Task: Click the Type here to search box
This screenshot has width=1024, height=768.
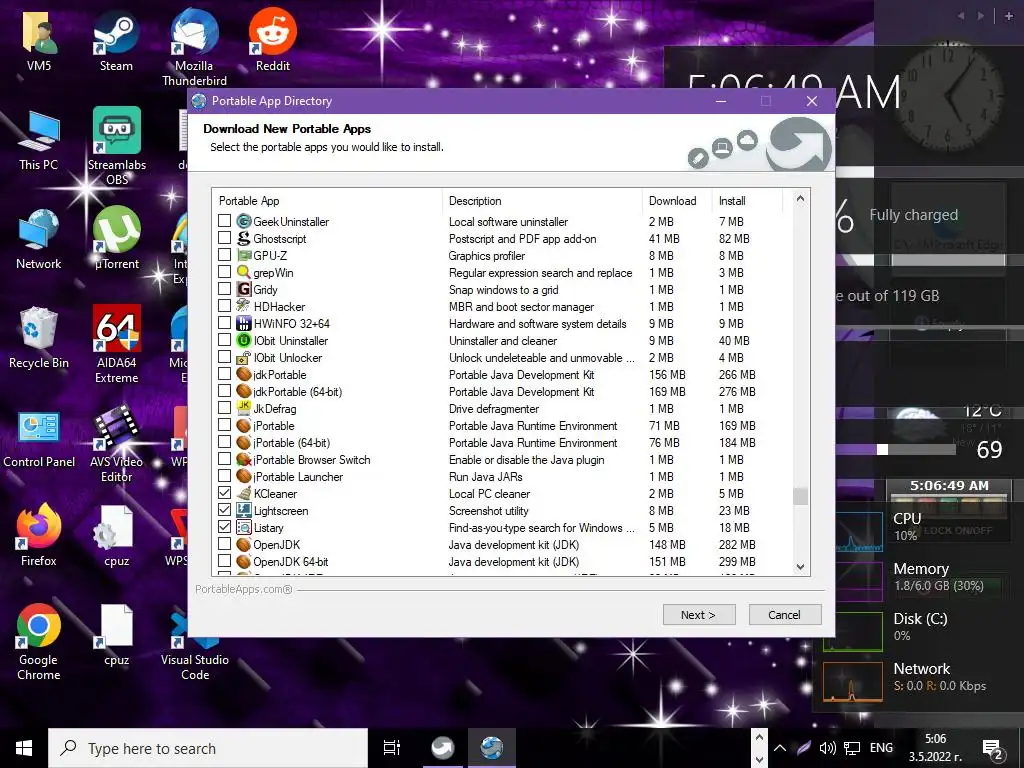Action: (x=208, y=748)
